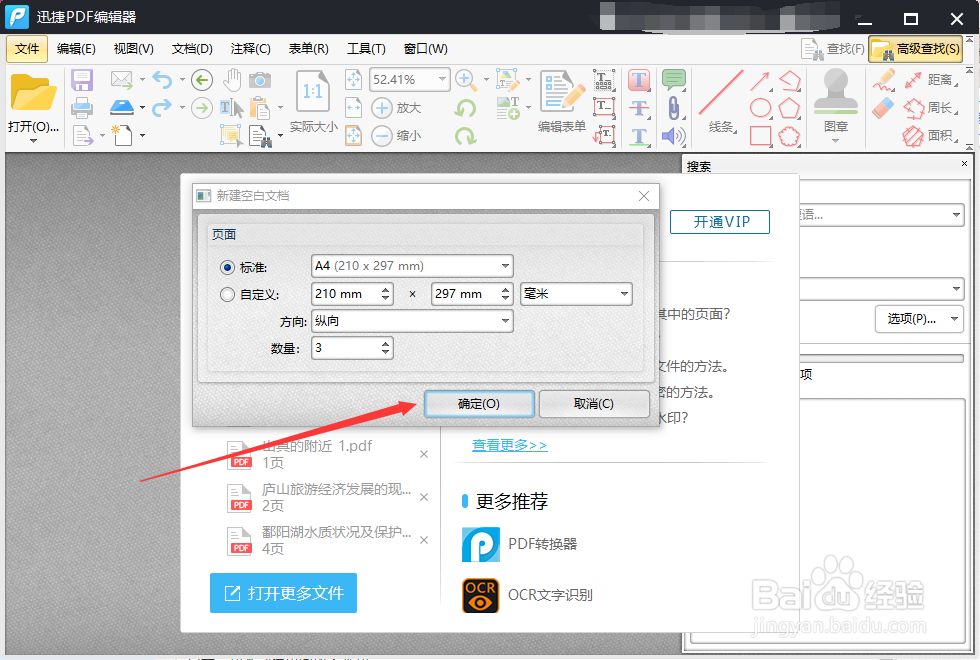Select the Eraser tool icon

pos(883,108)
